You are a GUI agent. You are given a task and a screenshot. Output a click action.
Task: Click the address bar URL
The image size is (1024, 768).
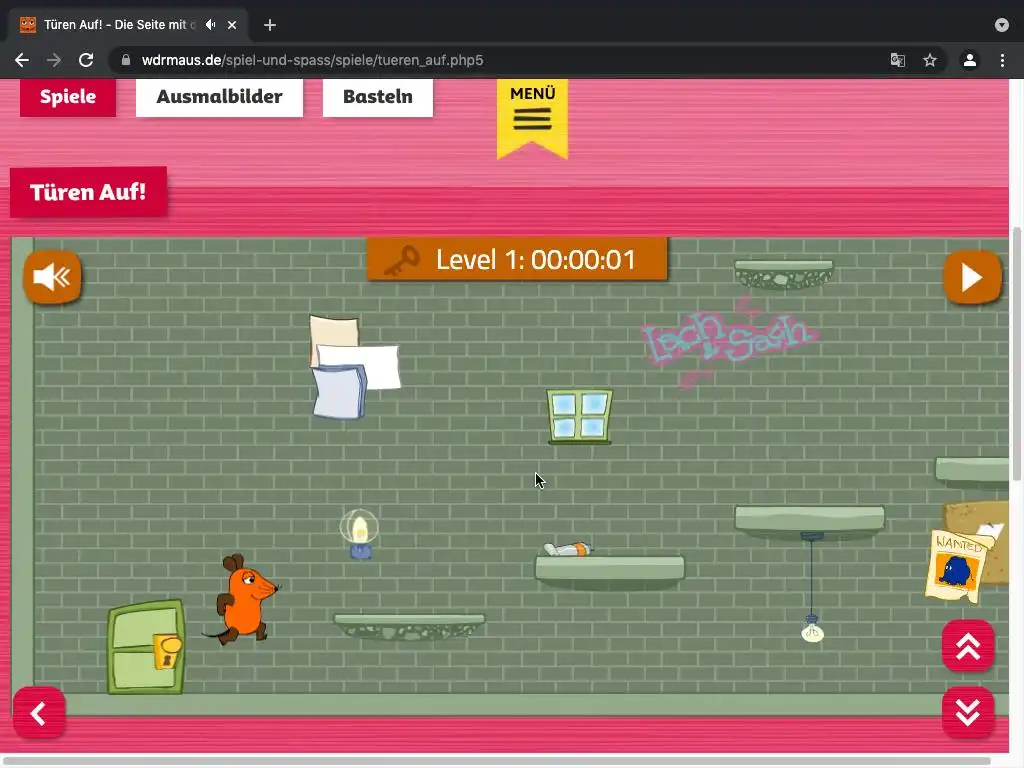(x=312, y=60)
